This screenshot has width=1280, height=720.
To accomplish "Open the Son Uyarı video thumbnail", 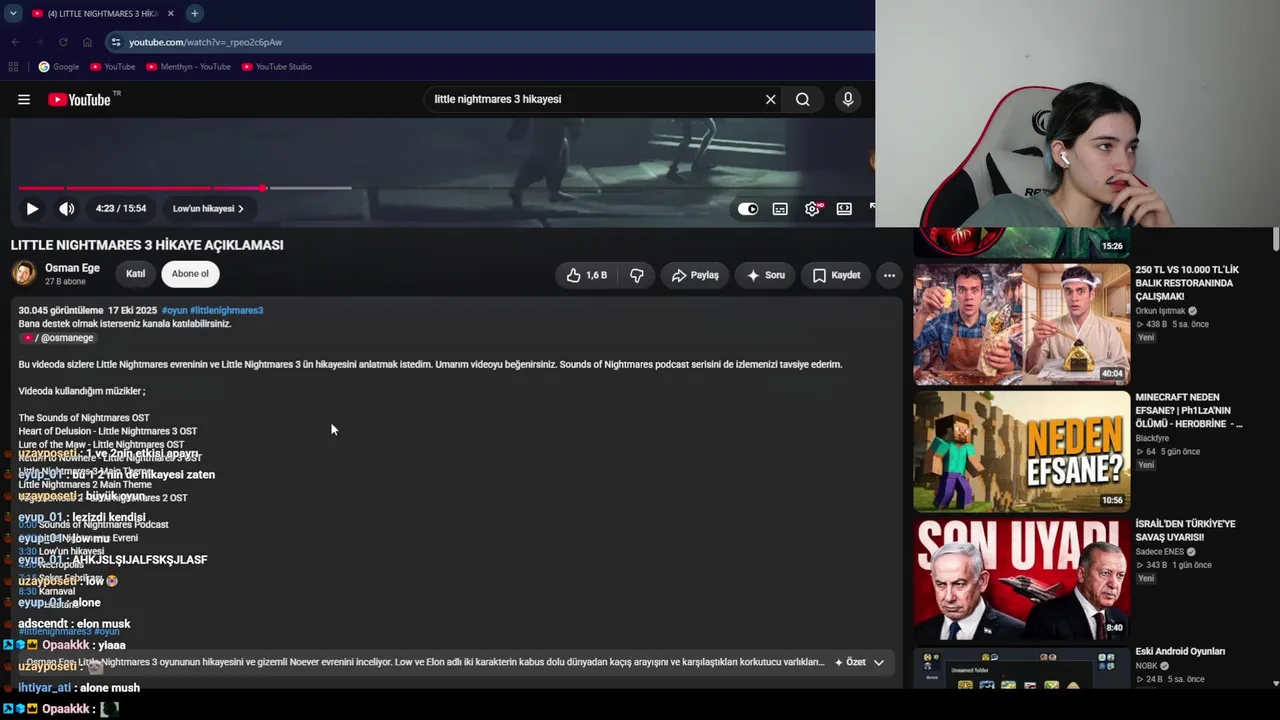I will pyautogui.click(x=1021, y=578).
